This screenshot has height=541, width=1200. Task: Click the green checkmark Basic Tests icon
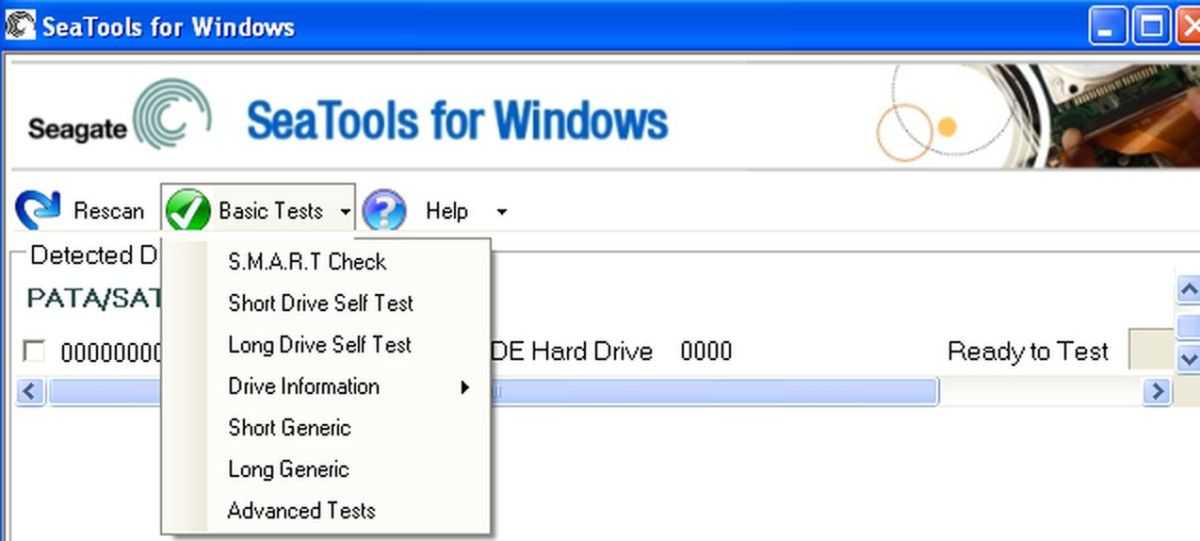pyautogui.click(x=187, y=211)
